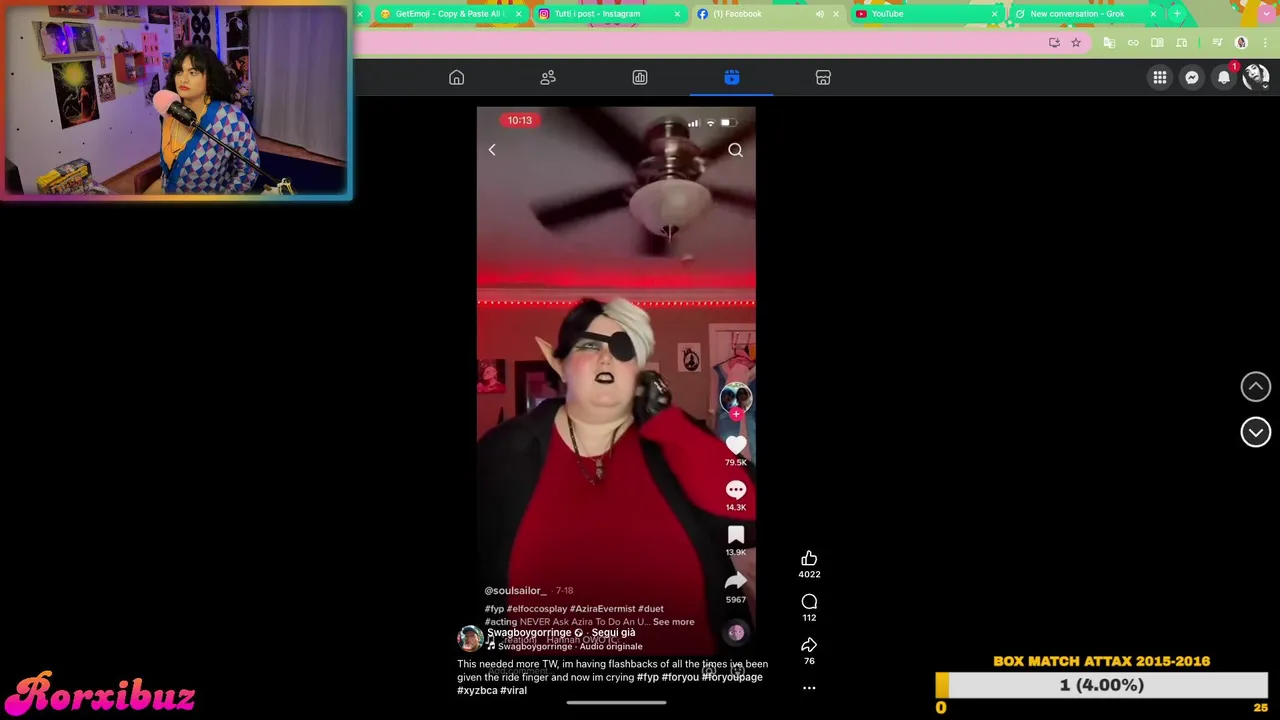The height and width of the screenshot is (720, 1280).
Task: Open Facebook Home from navigation bar
Action: pyautogui.click(x=456, y=78)
